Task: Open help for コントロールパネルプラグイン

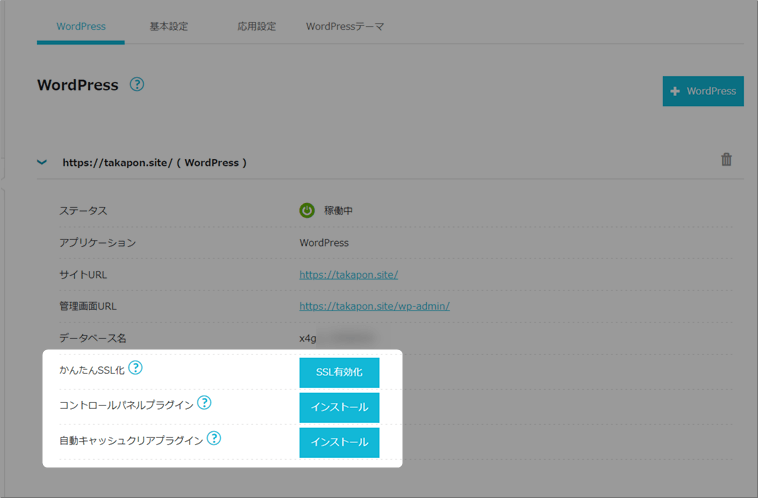Action: (204, 403)
